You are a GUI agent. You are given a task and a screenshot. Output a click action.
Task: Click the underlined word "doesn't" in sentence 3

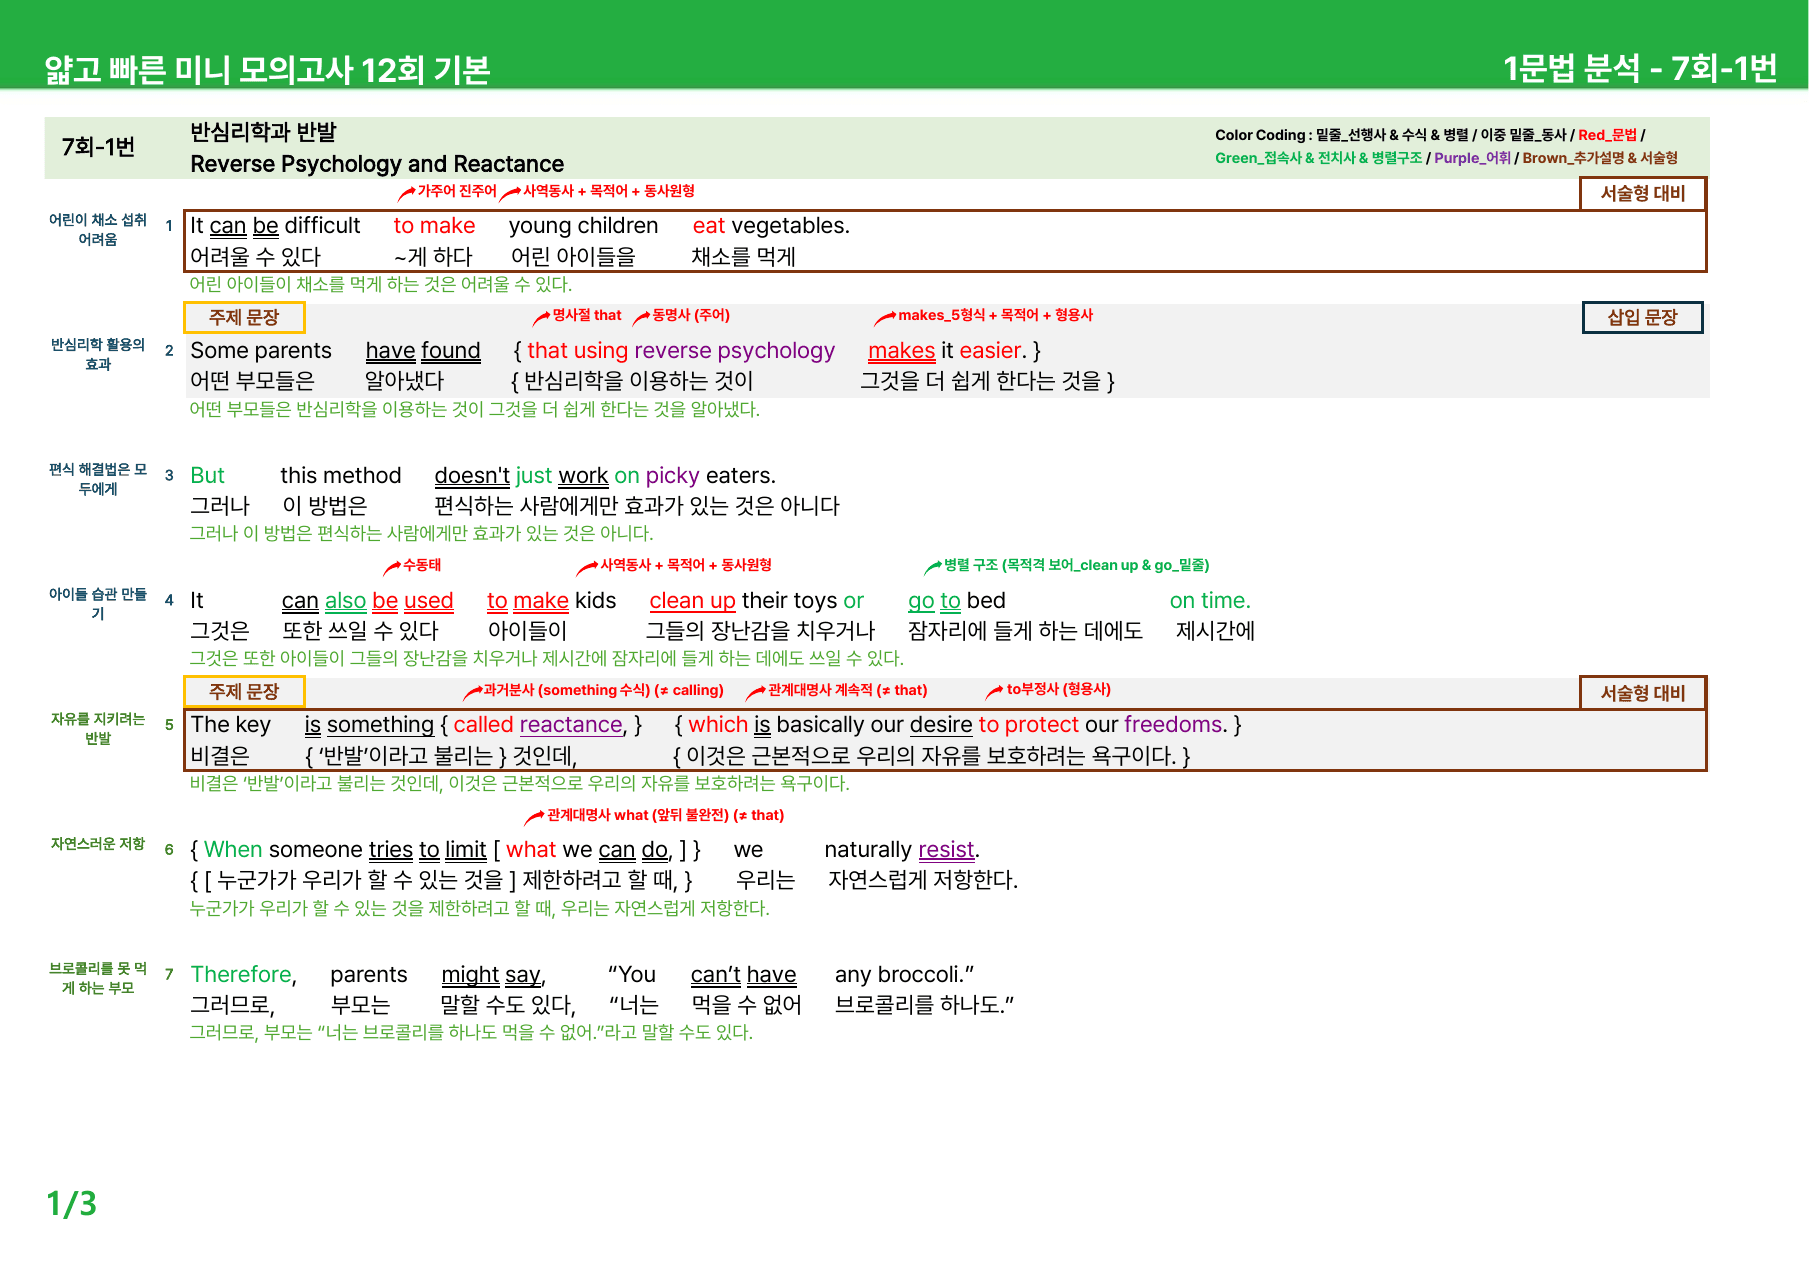pos(472,476)
